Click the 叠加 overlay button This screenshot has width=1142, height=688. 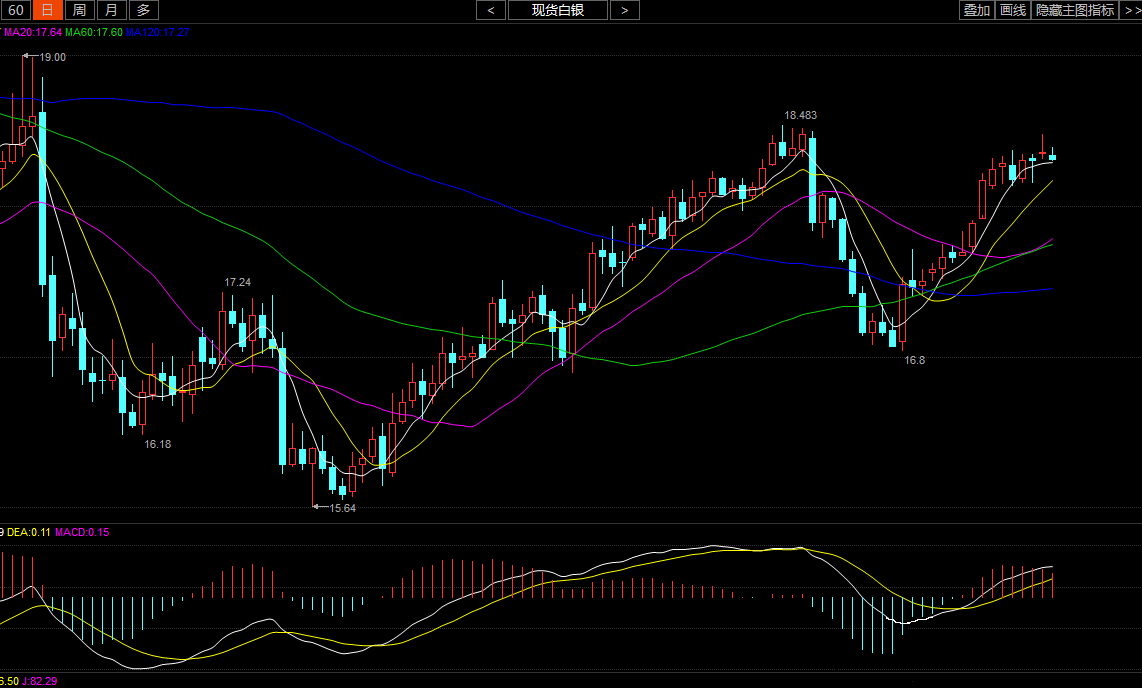975,10
